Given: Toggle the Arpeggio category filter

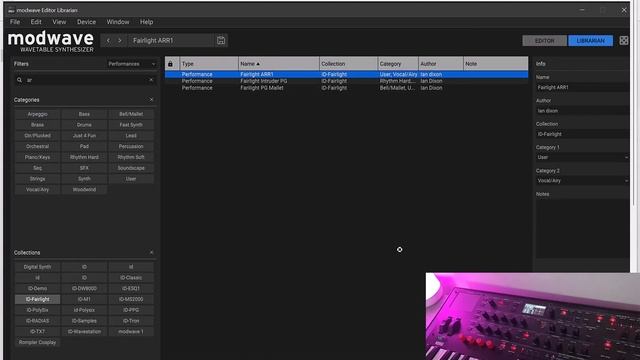Looking at the screenshot, I should tap(38, 114).
